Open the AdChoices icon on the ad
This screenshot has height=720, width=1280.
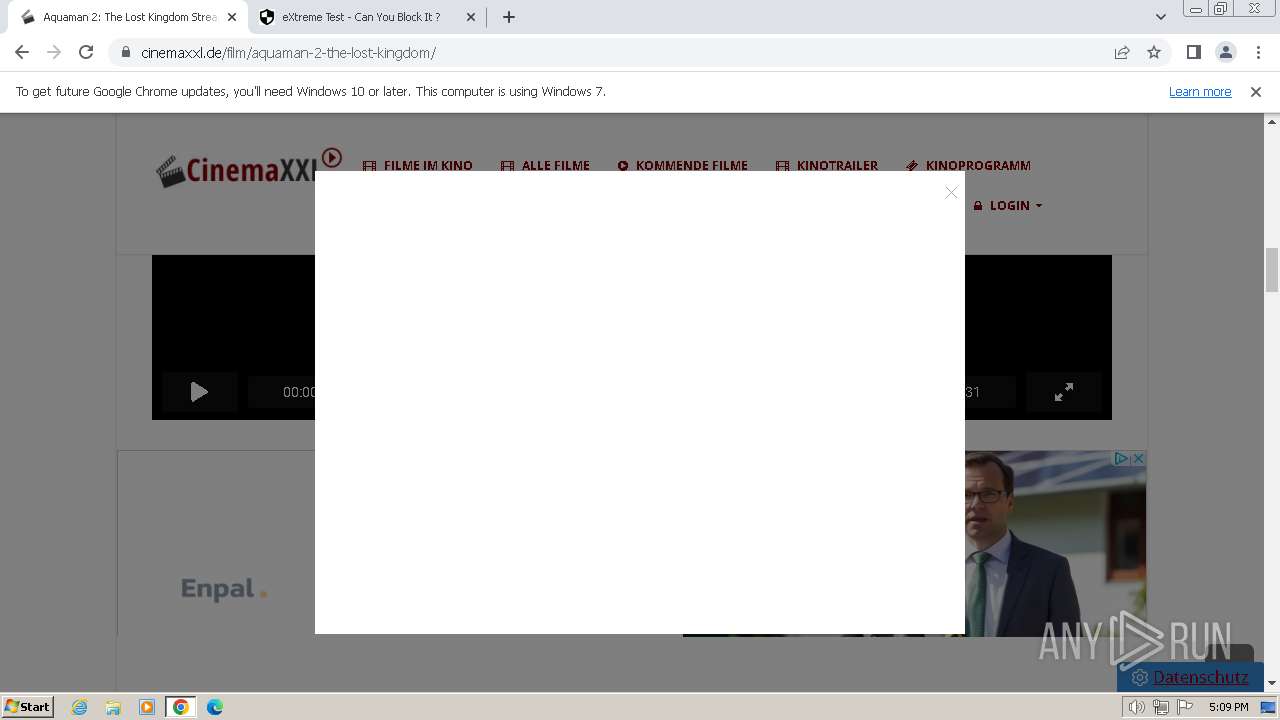tap(1121, 458)
